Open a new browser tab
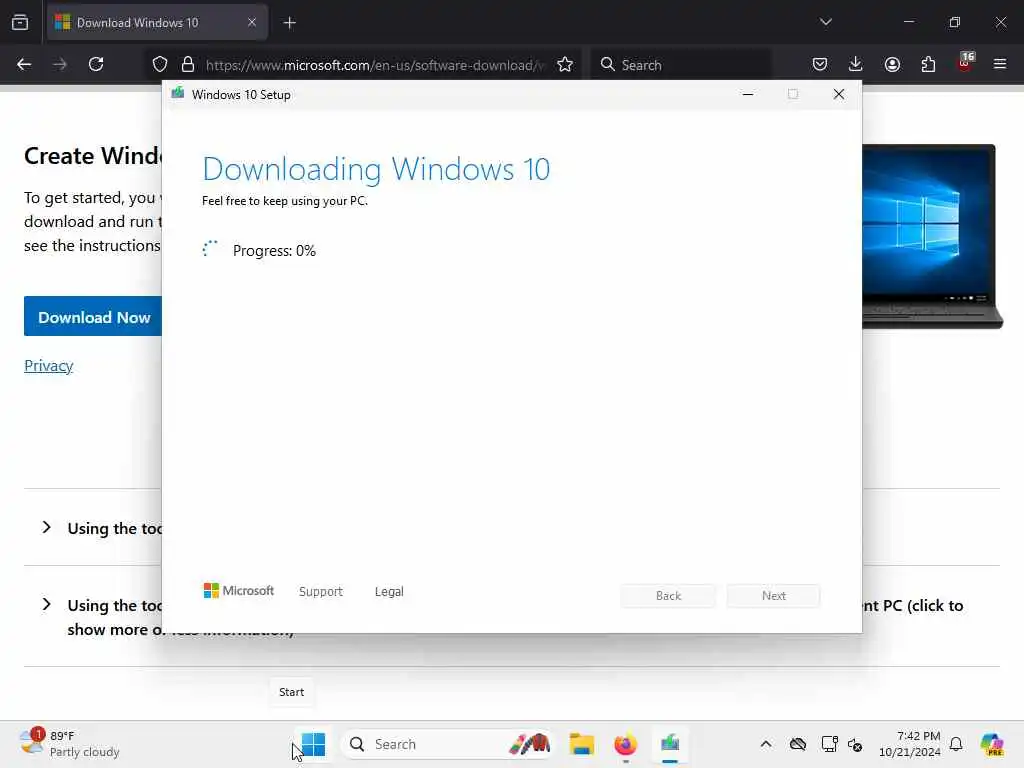Image resolution: width=1024 pixels, height=768 pixels. (x=290, y=23)
